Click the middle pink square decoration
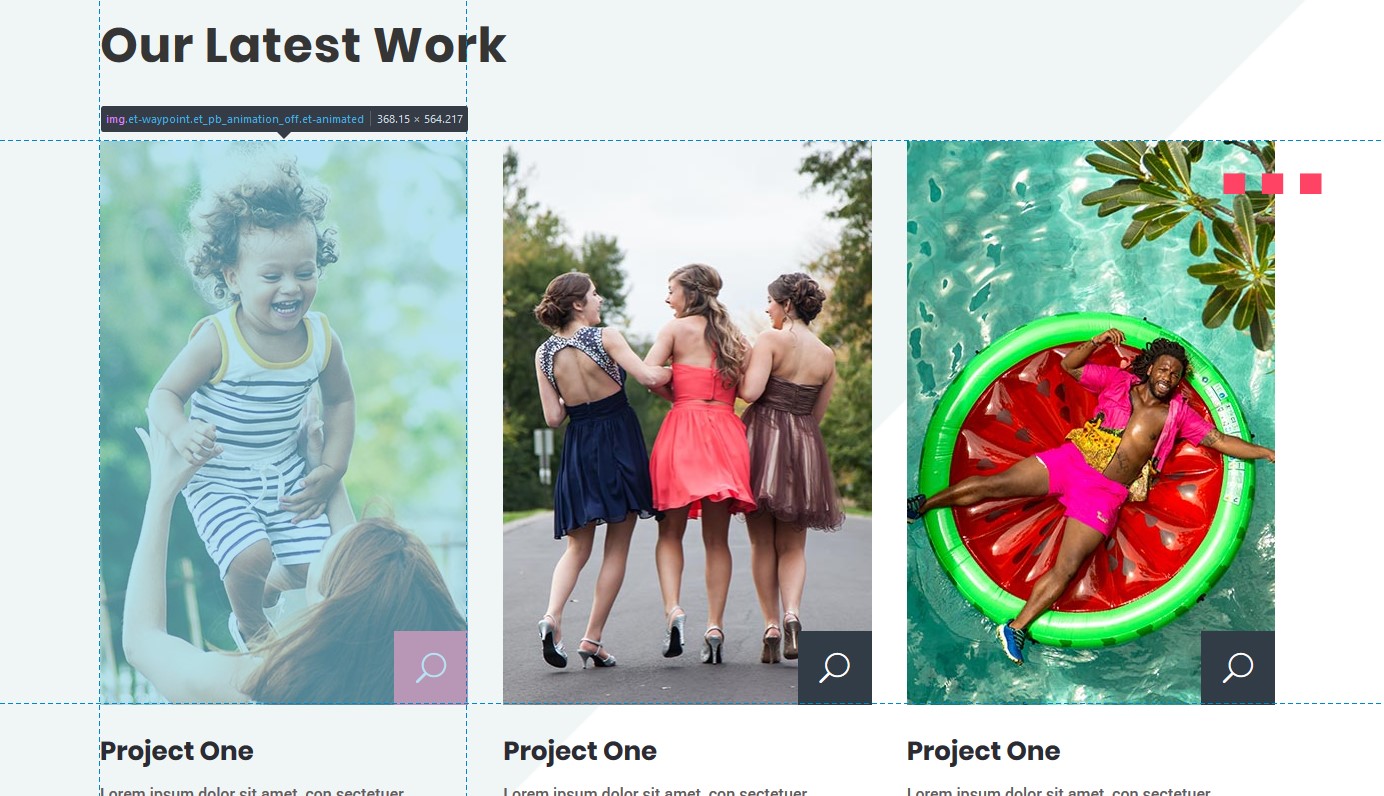 point(1272,183)
